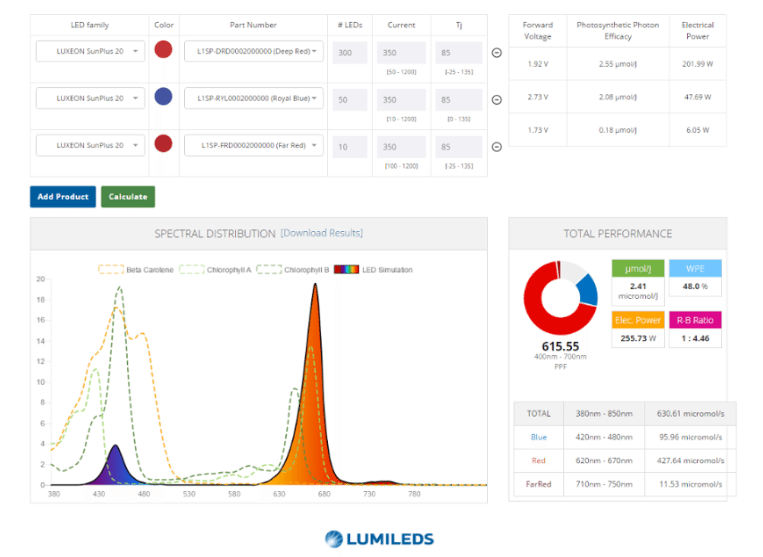Edit Current field in Deep Red row
The width and height of the screenshot is (763, 557).
401,53
